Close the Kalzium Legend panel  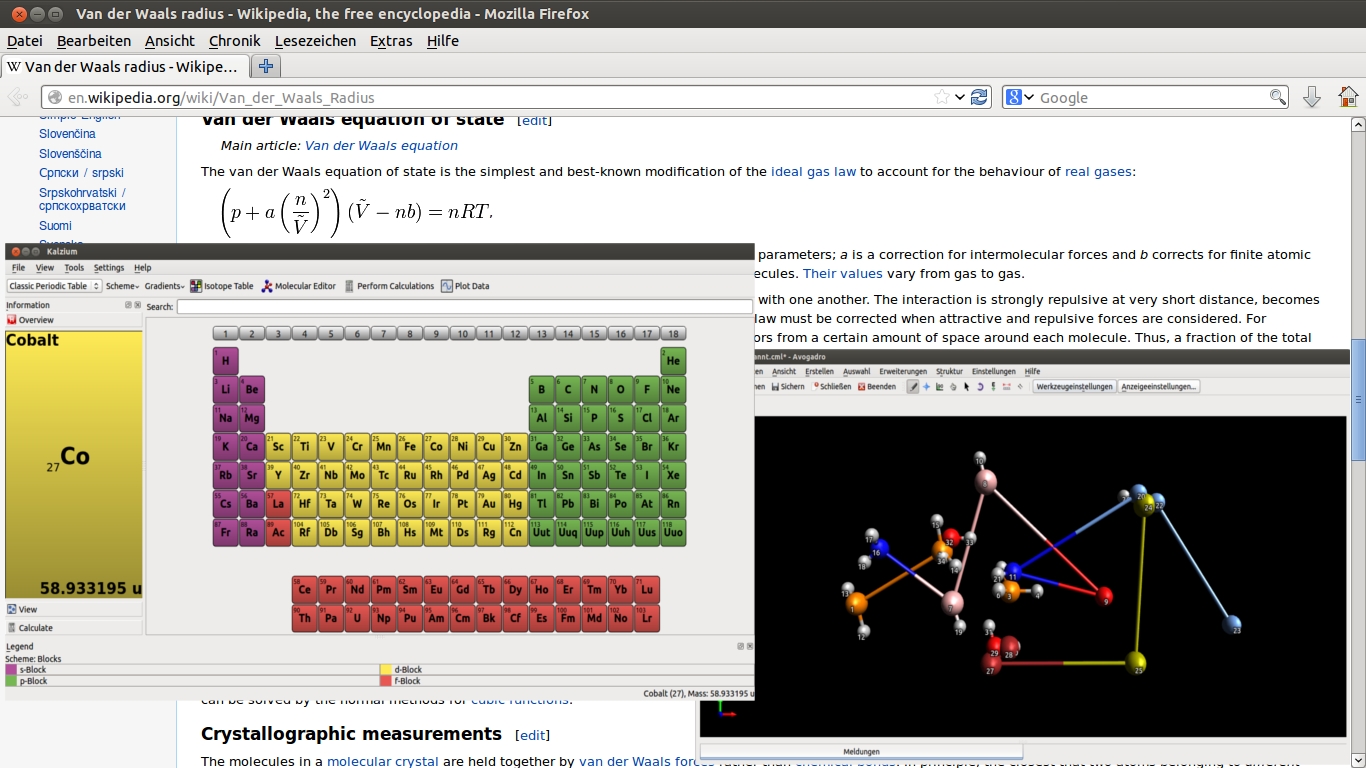coord(749,647)
